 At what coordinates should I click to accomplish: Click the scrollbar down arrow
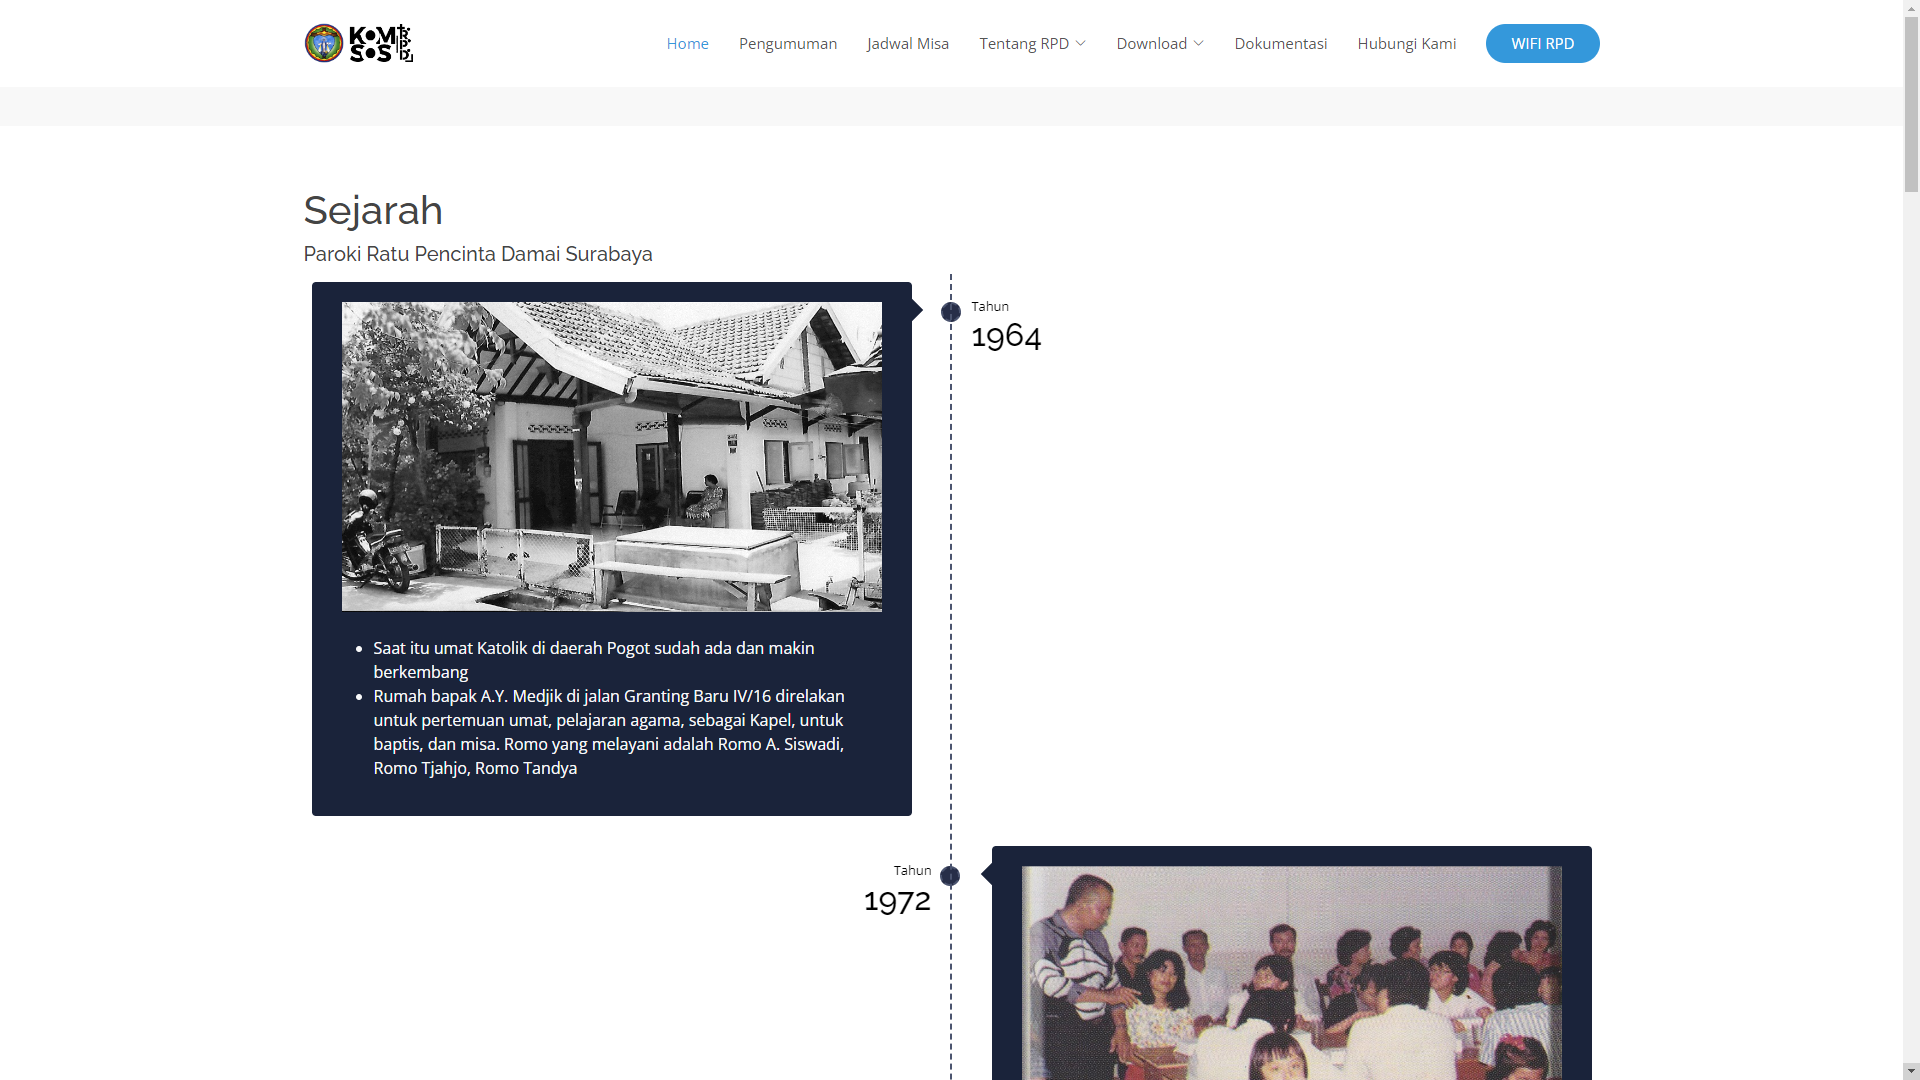tap(1911, 1071)
